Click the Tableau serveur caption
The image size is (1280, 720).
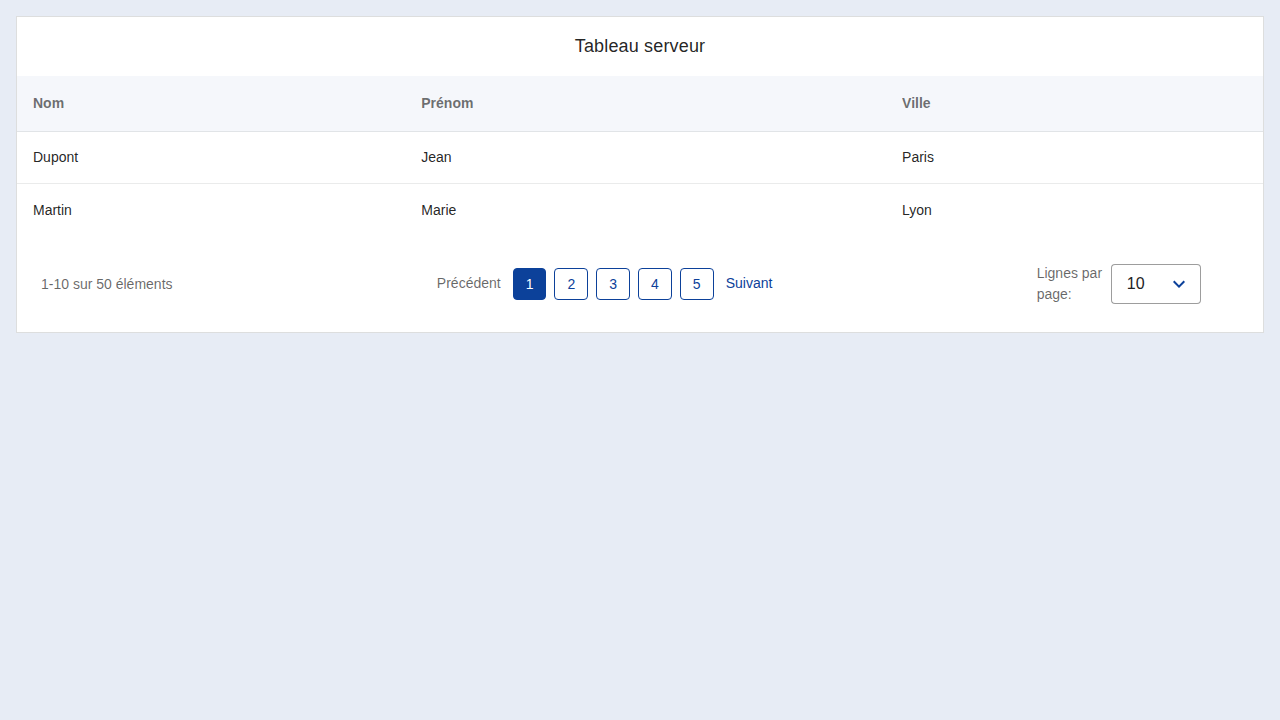[x=640, y=46]
